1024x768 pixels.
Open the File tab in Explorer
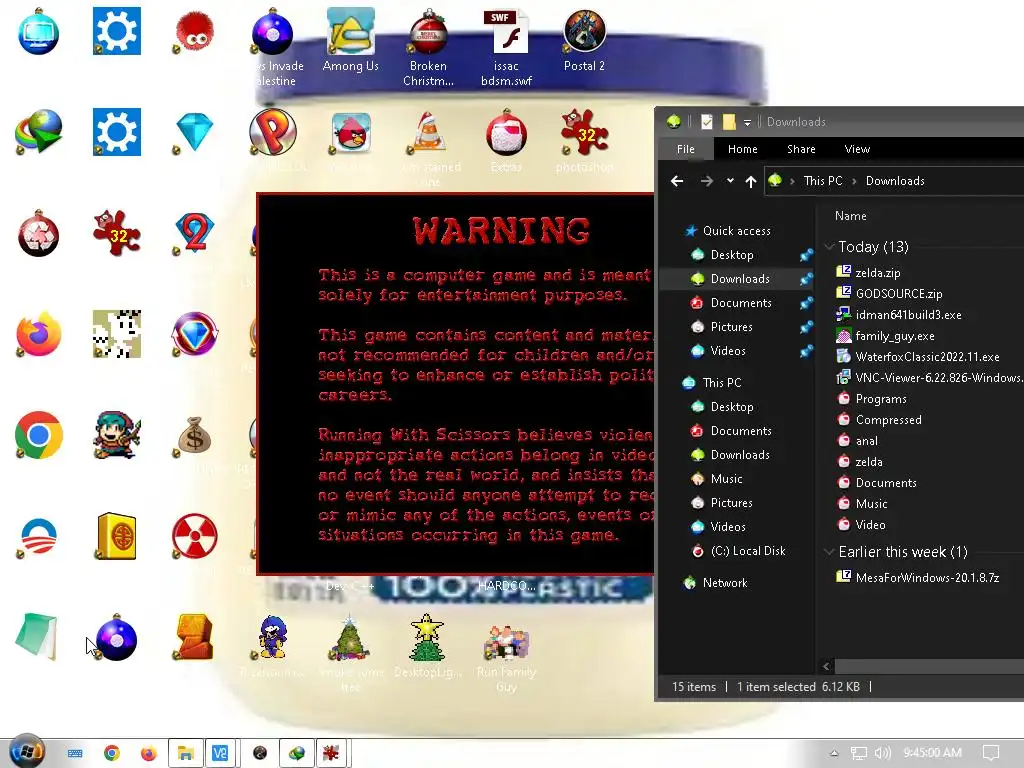686,149
